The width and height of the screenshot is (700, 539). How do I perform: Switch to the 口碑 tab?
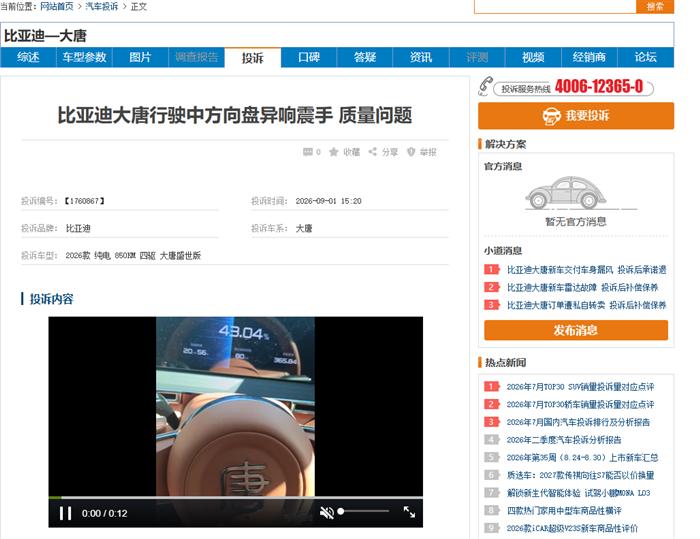pos(309,57)
